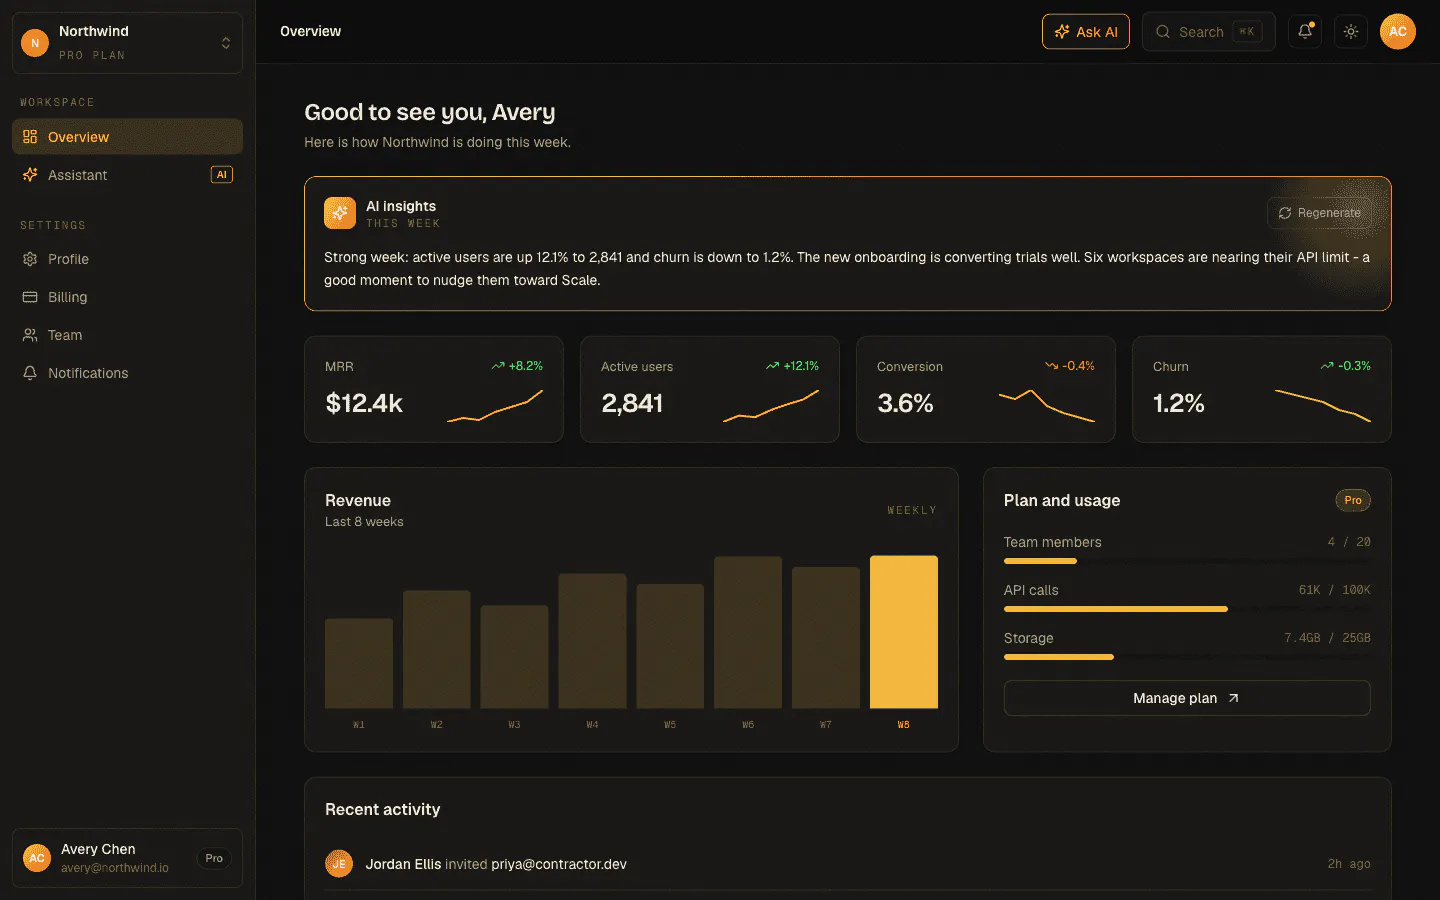Click the Overview grid icon in sidebar
This screenshot has width=1440, height=900.
30,137
